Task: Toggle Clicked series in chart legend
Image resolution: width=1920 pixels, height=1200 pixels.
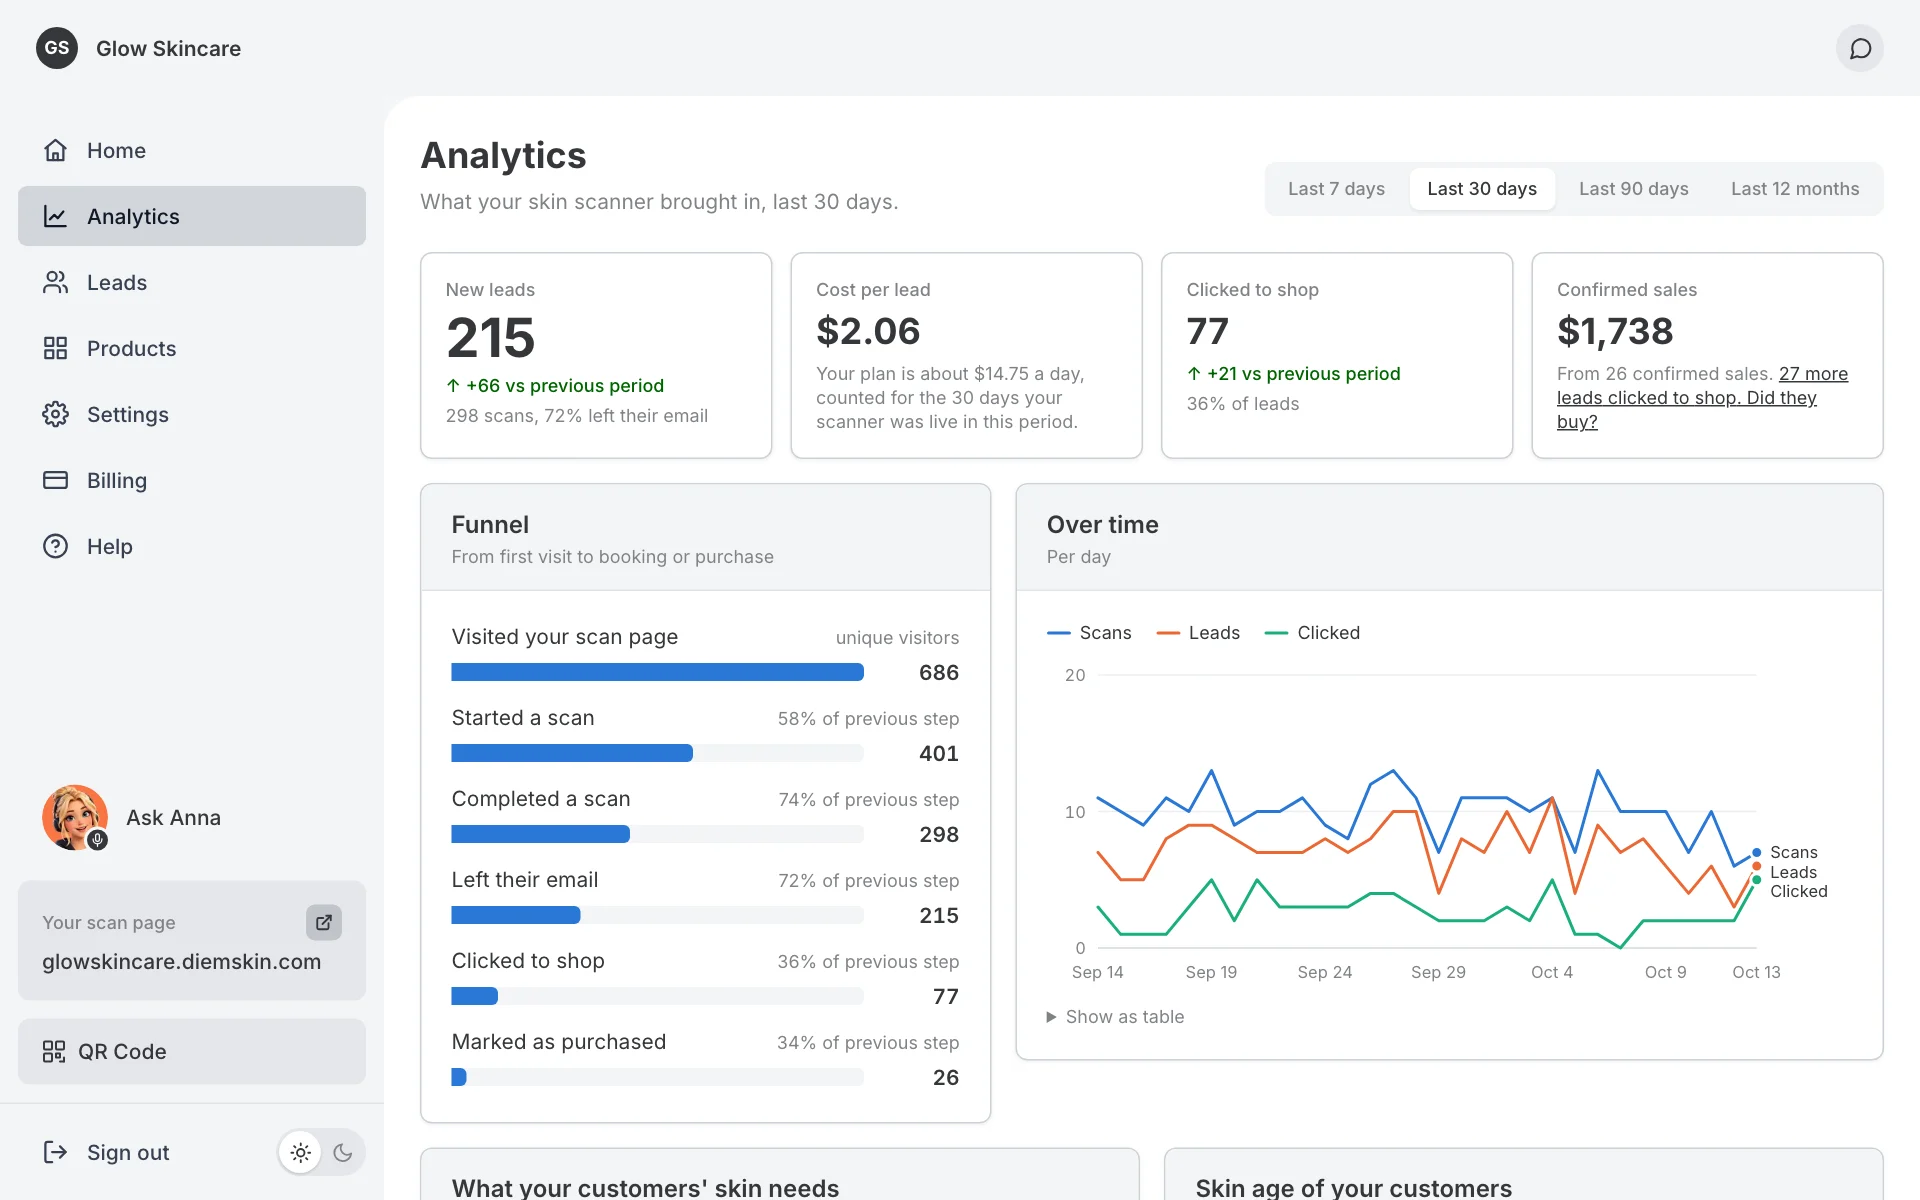Action: [x=1312, y=633]
